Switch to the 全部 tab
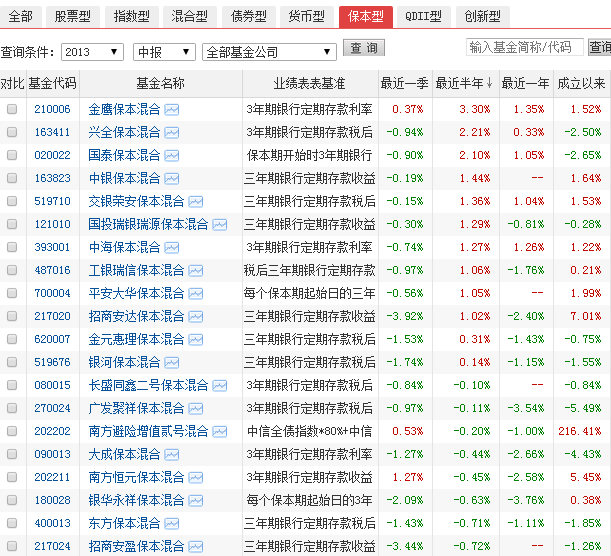 tap(21, 17)
